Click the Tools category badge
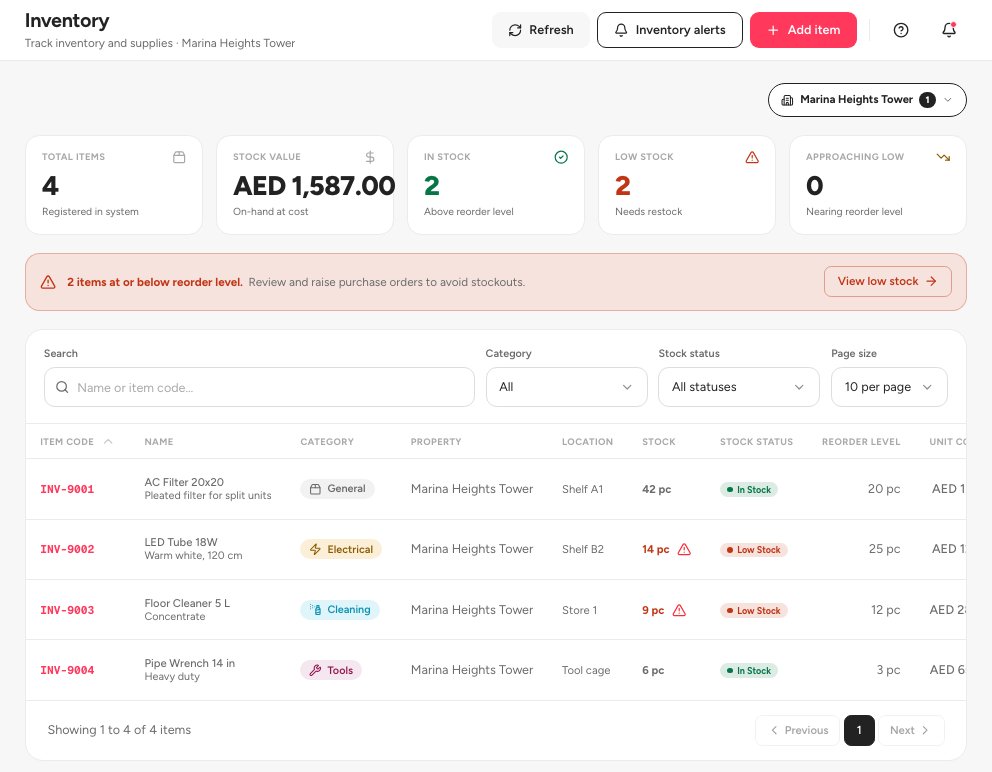This screenshot has width=992, height=772. click(331, 670)
